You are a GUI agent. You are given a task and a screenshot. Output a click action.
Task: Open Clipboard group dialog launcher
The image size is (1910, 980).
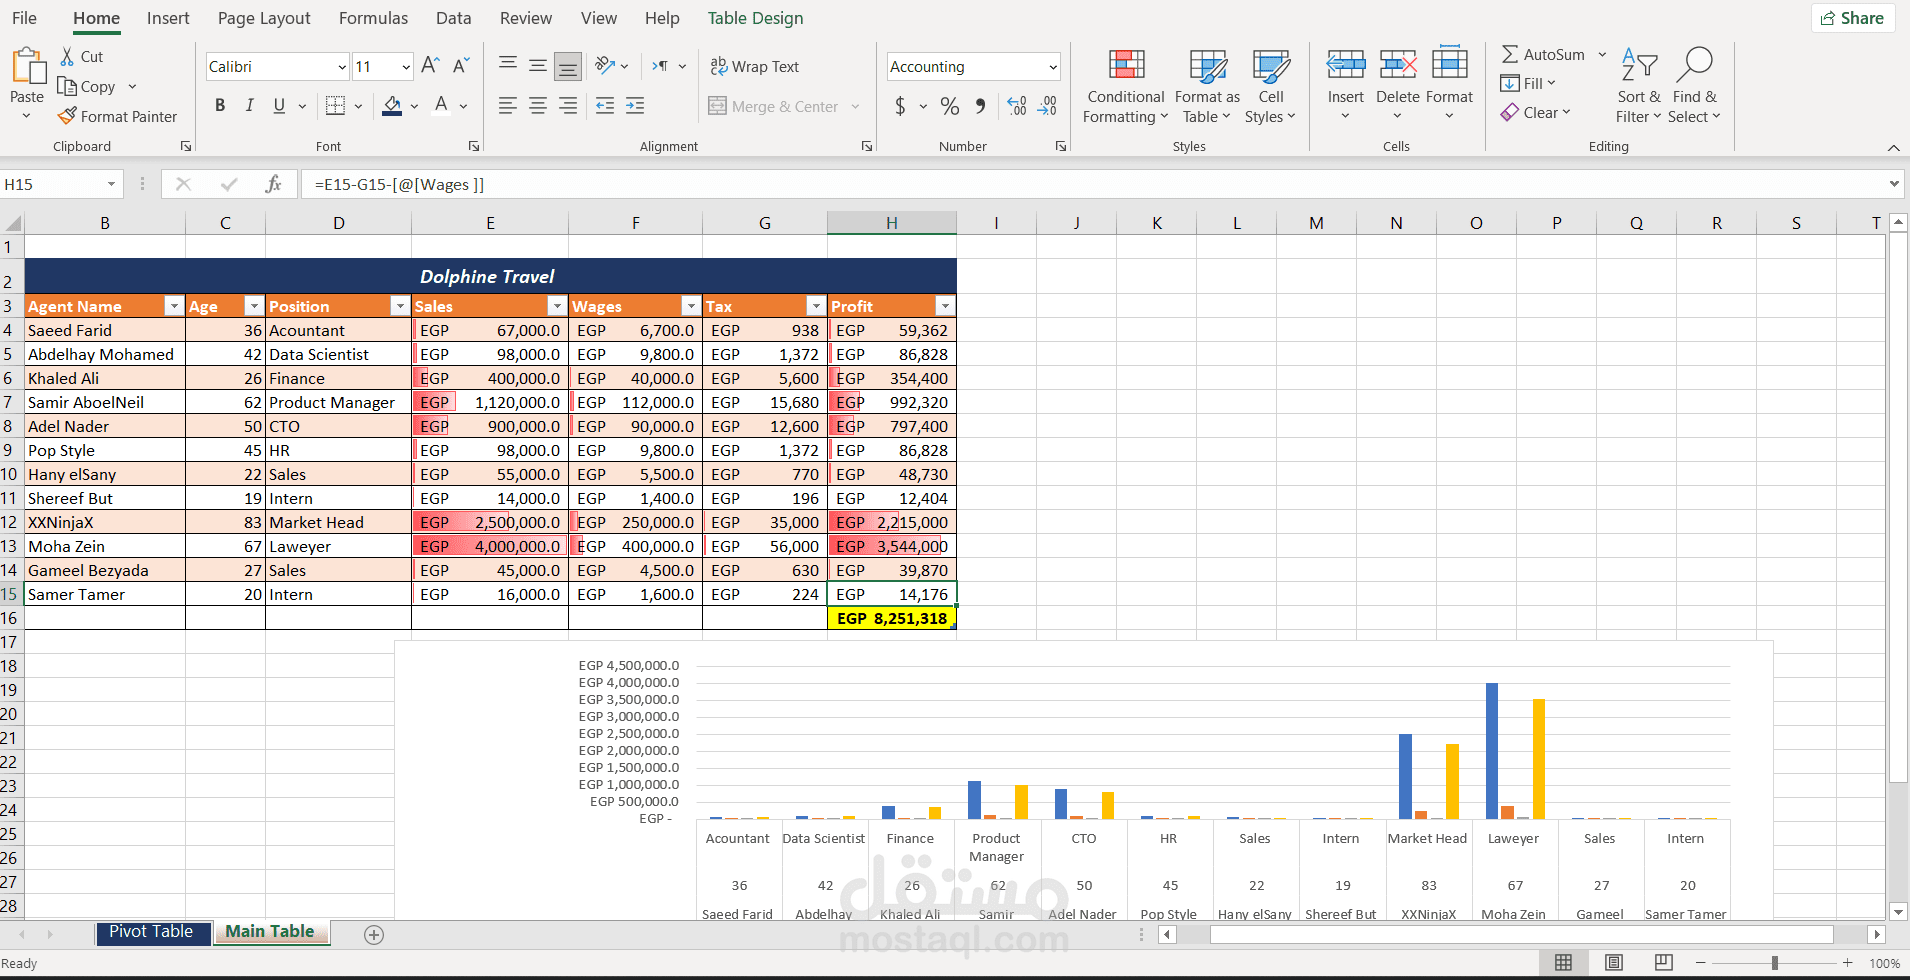186,146
